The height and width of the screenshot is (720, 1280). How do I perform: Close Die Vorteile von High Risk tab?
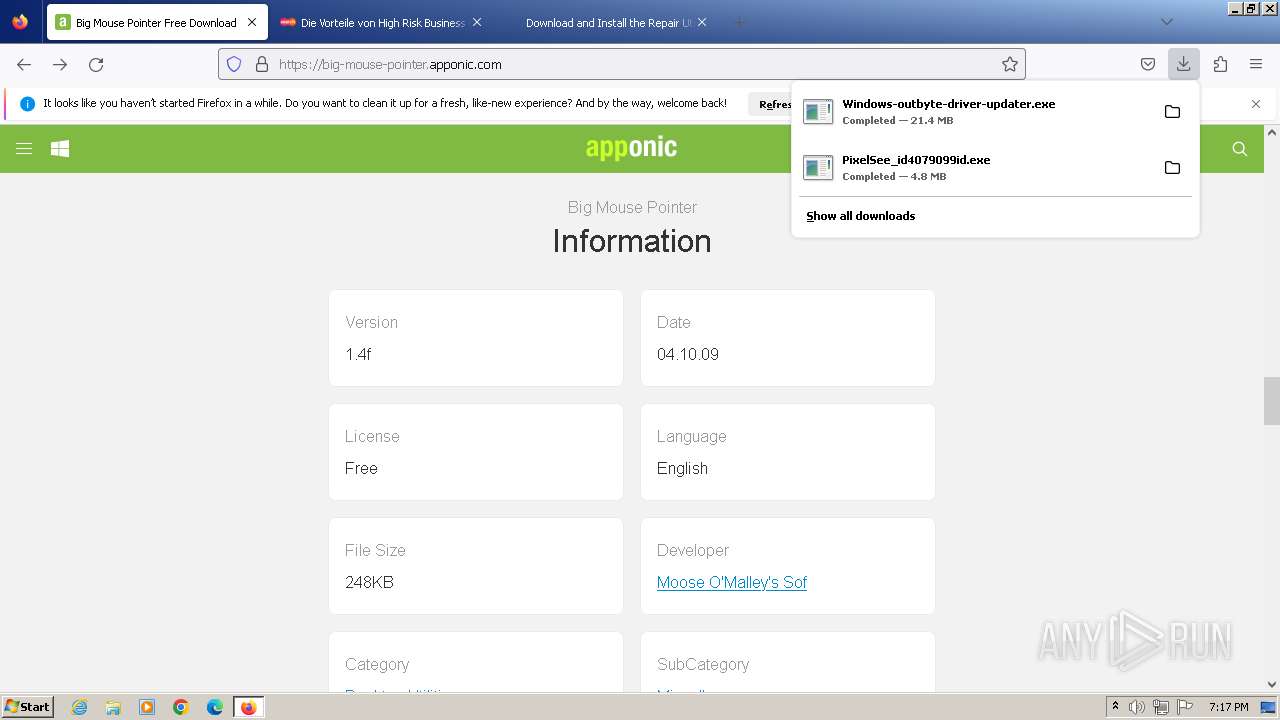[477, 22]
